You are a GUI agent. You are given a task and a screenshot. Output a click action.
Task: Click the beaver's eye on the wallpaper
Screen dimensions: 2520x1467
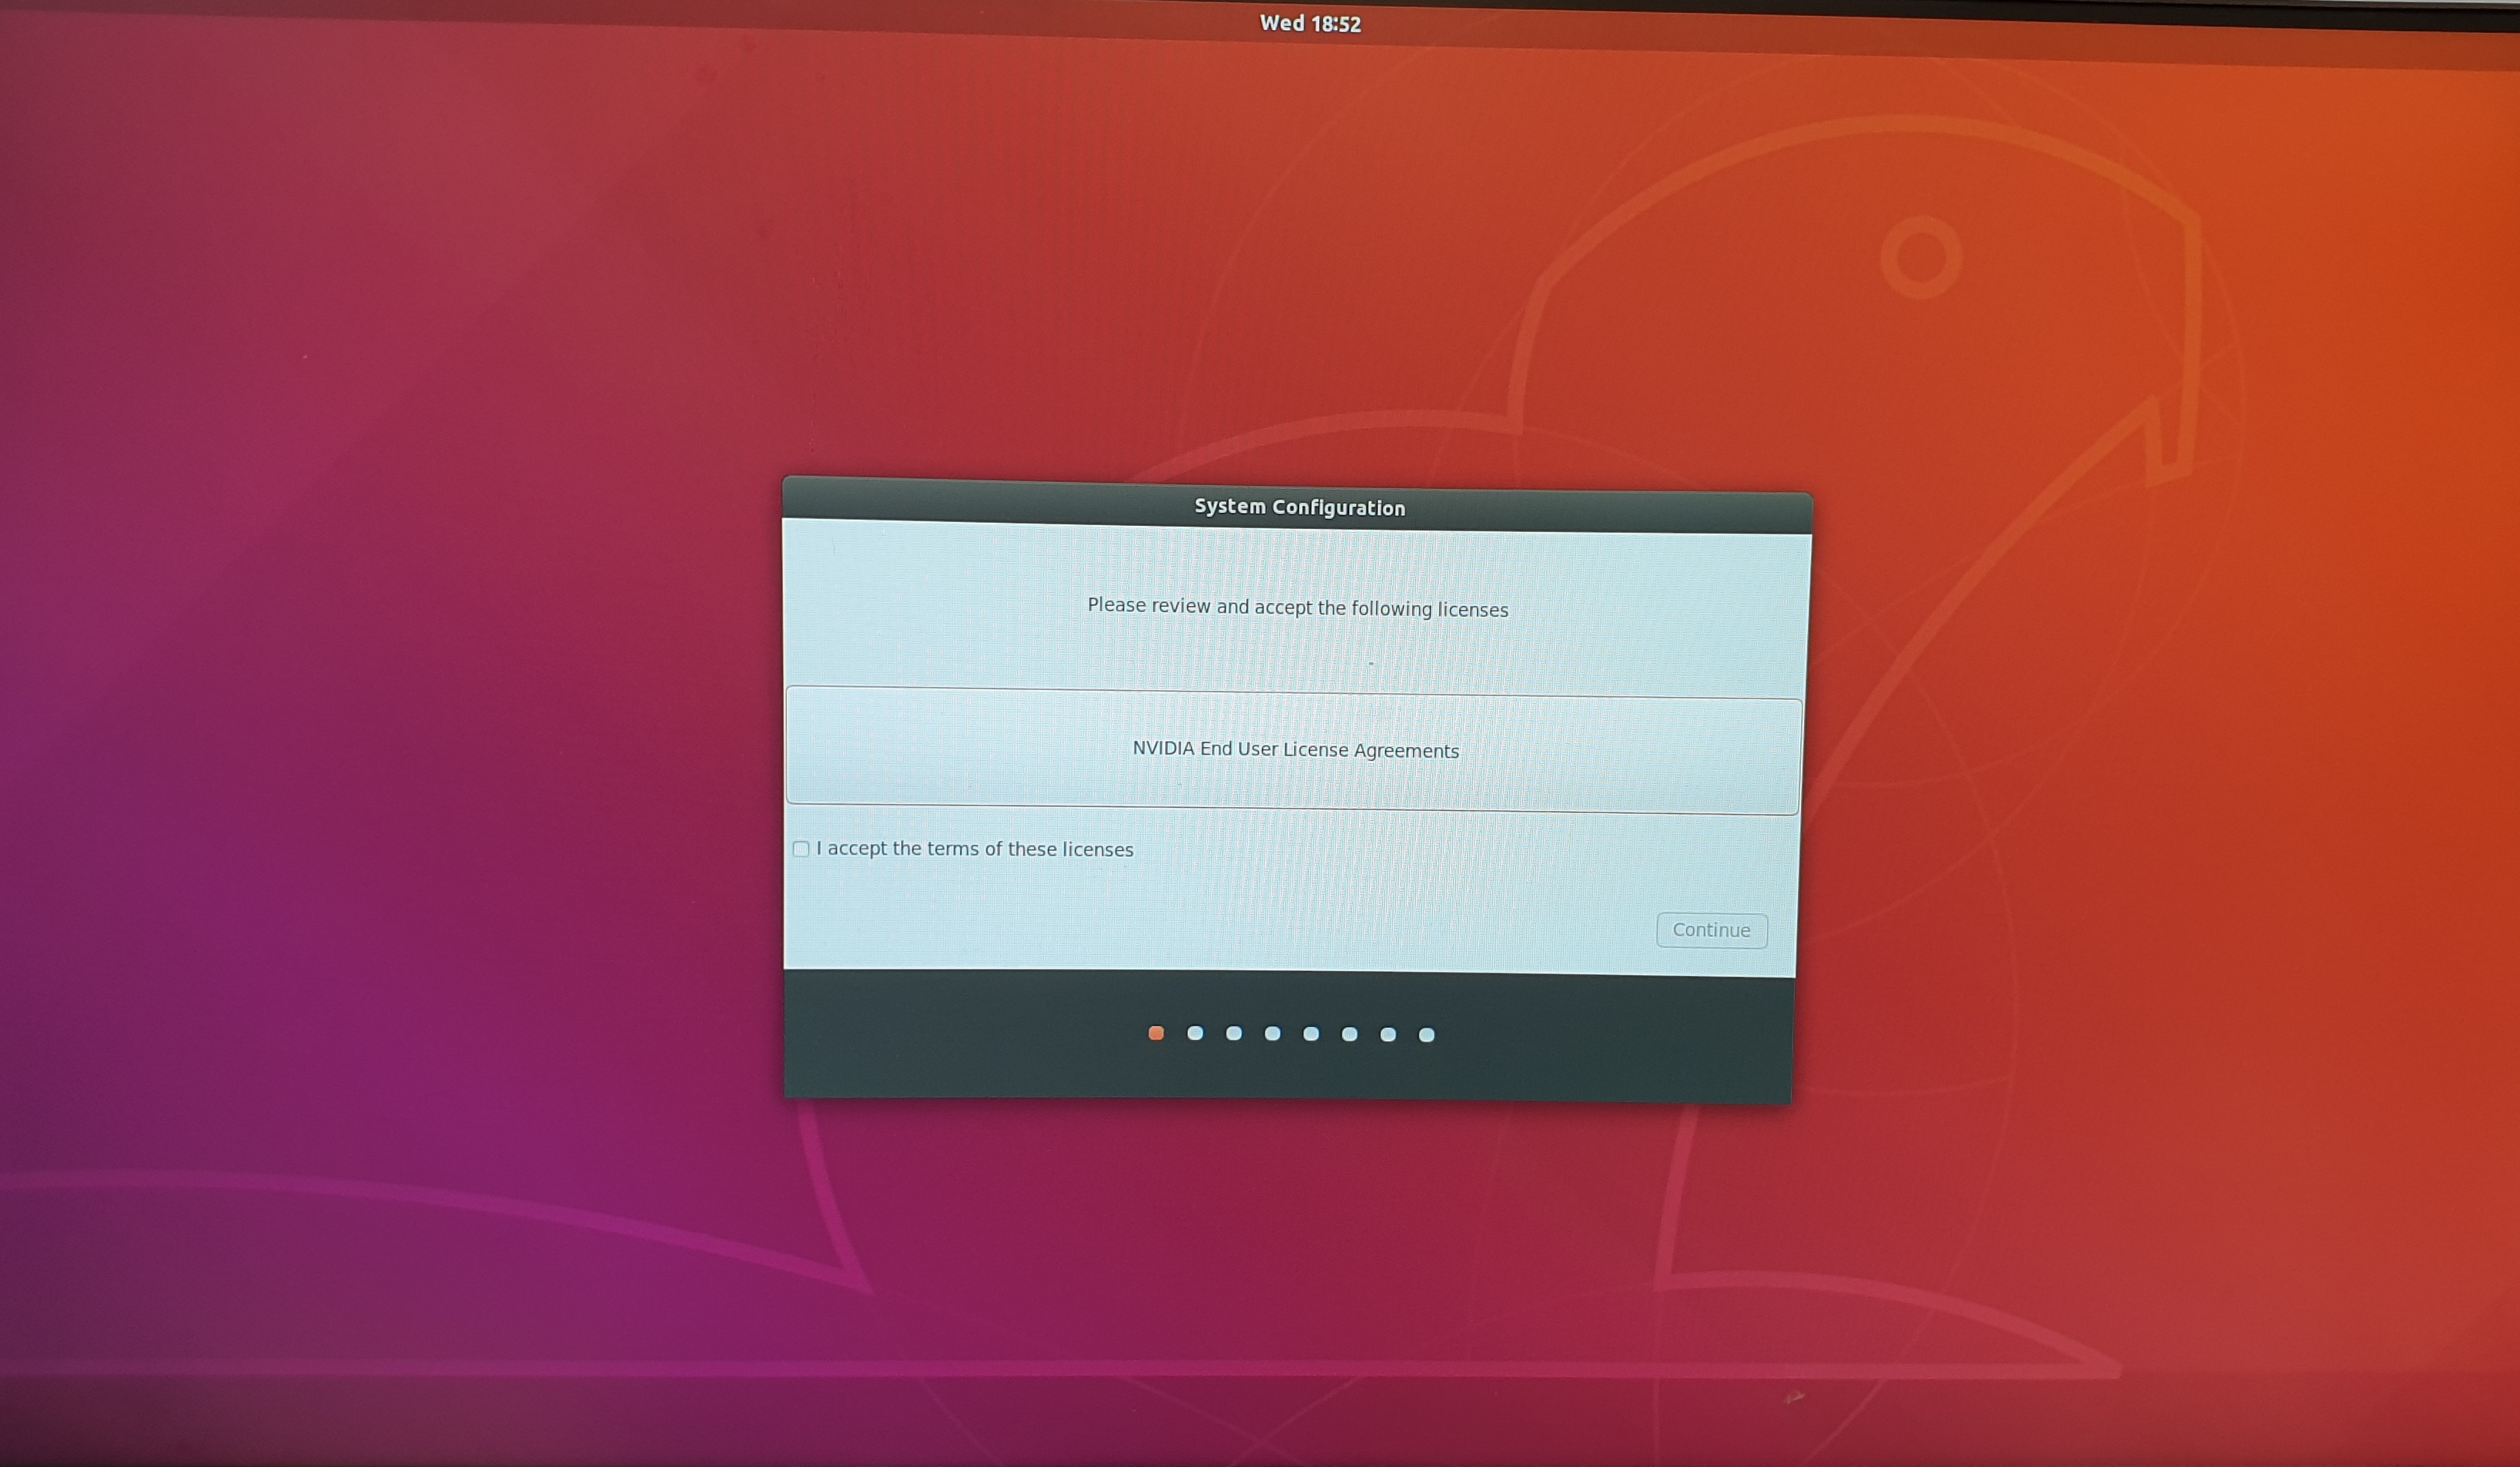click(x=1920, y=257)
